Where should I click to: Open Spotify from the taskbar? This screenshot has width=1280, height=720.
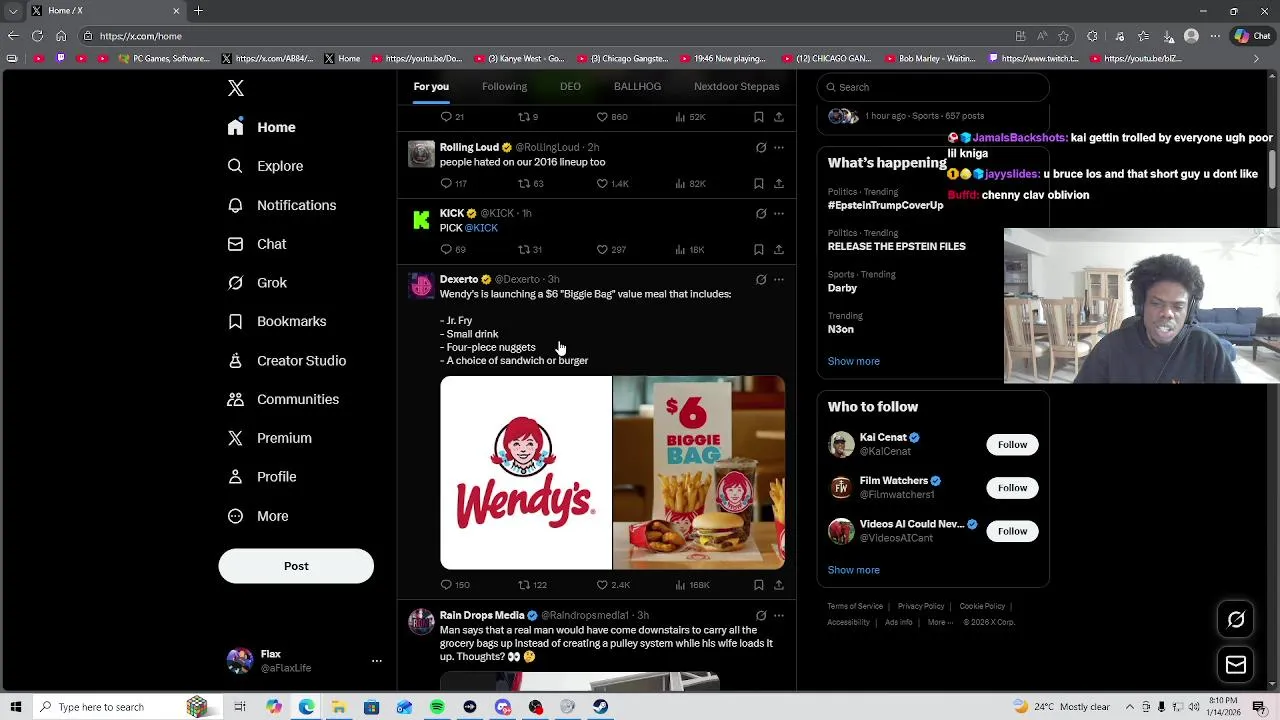pyautogui.click(x=437, y=707)
